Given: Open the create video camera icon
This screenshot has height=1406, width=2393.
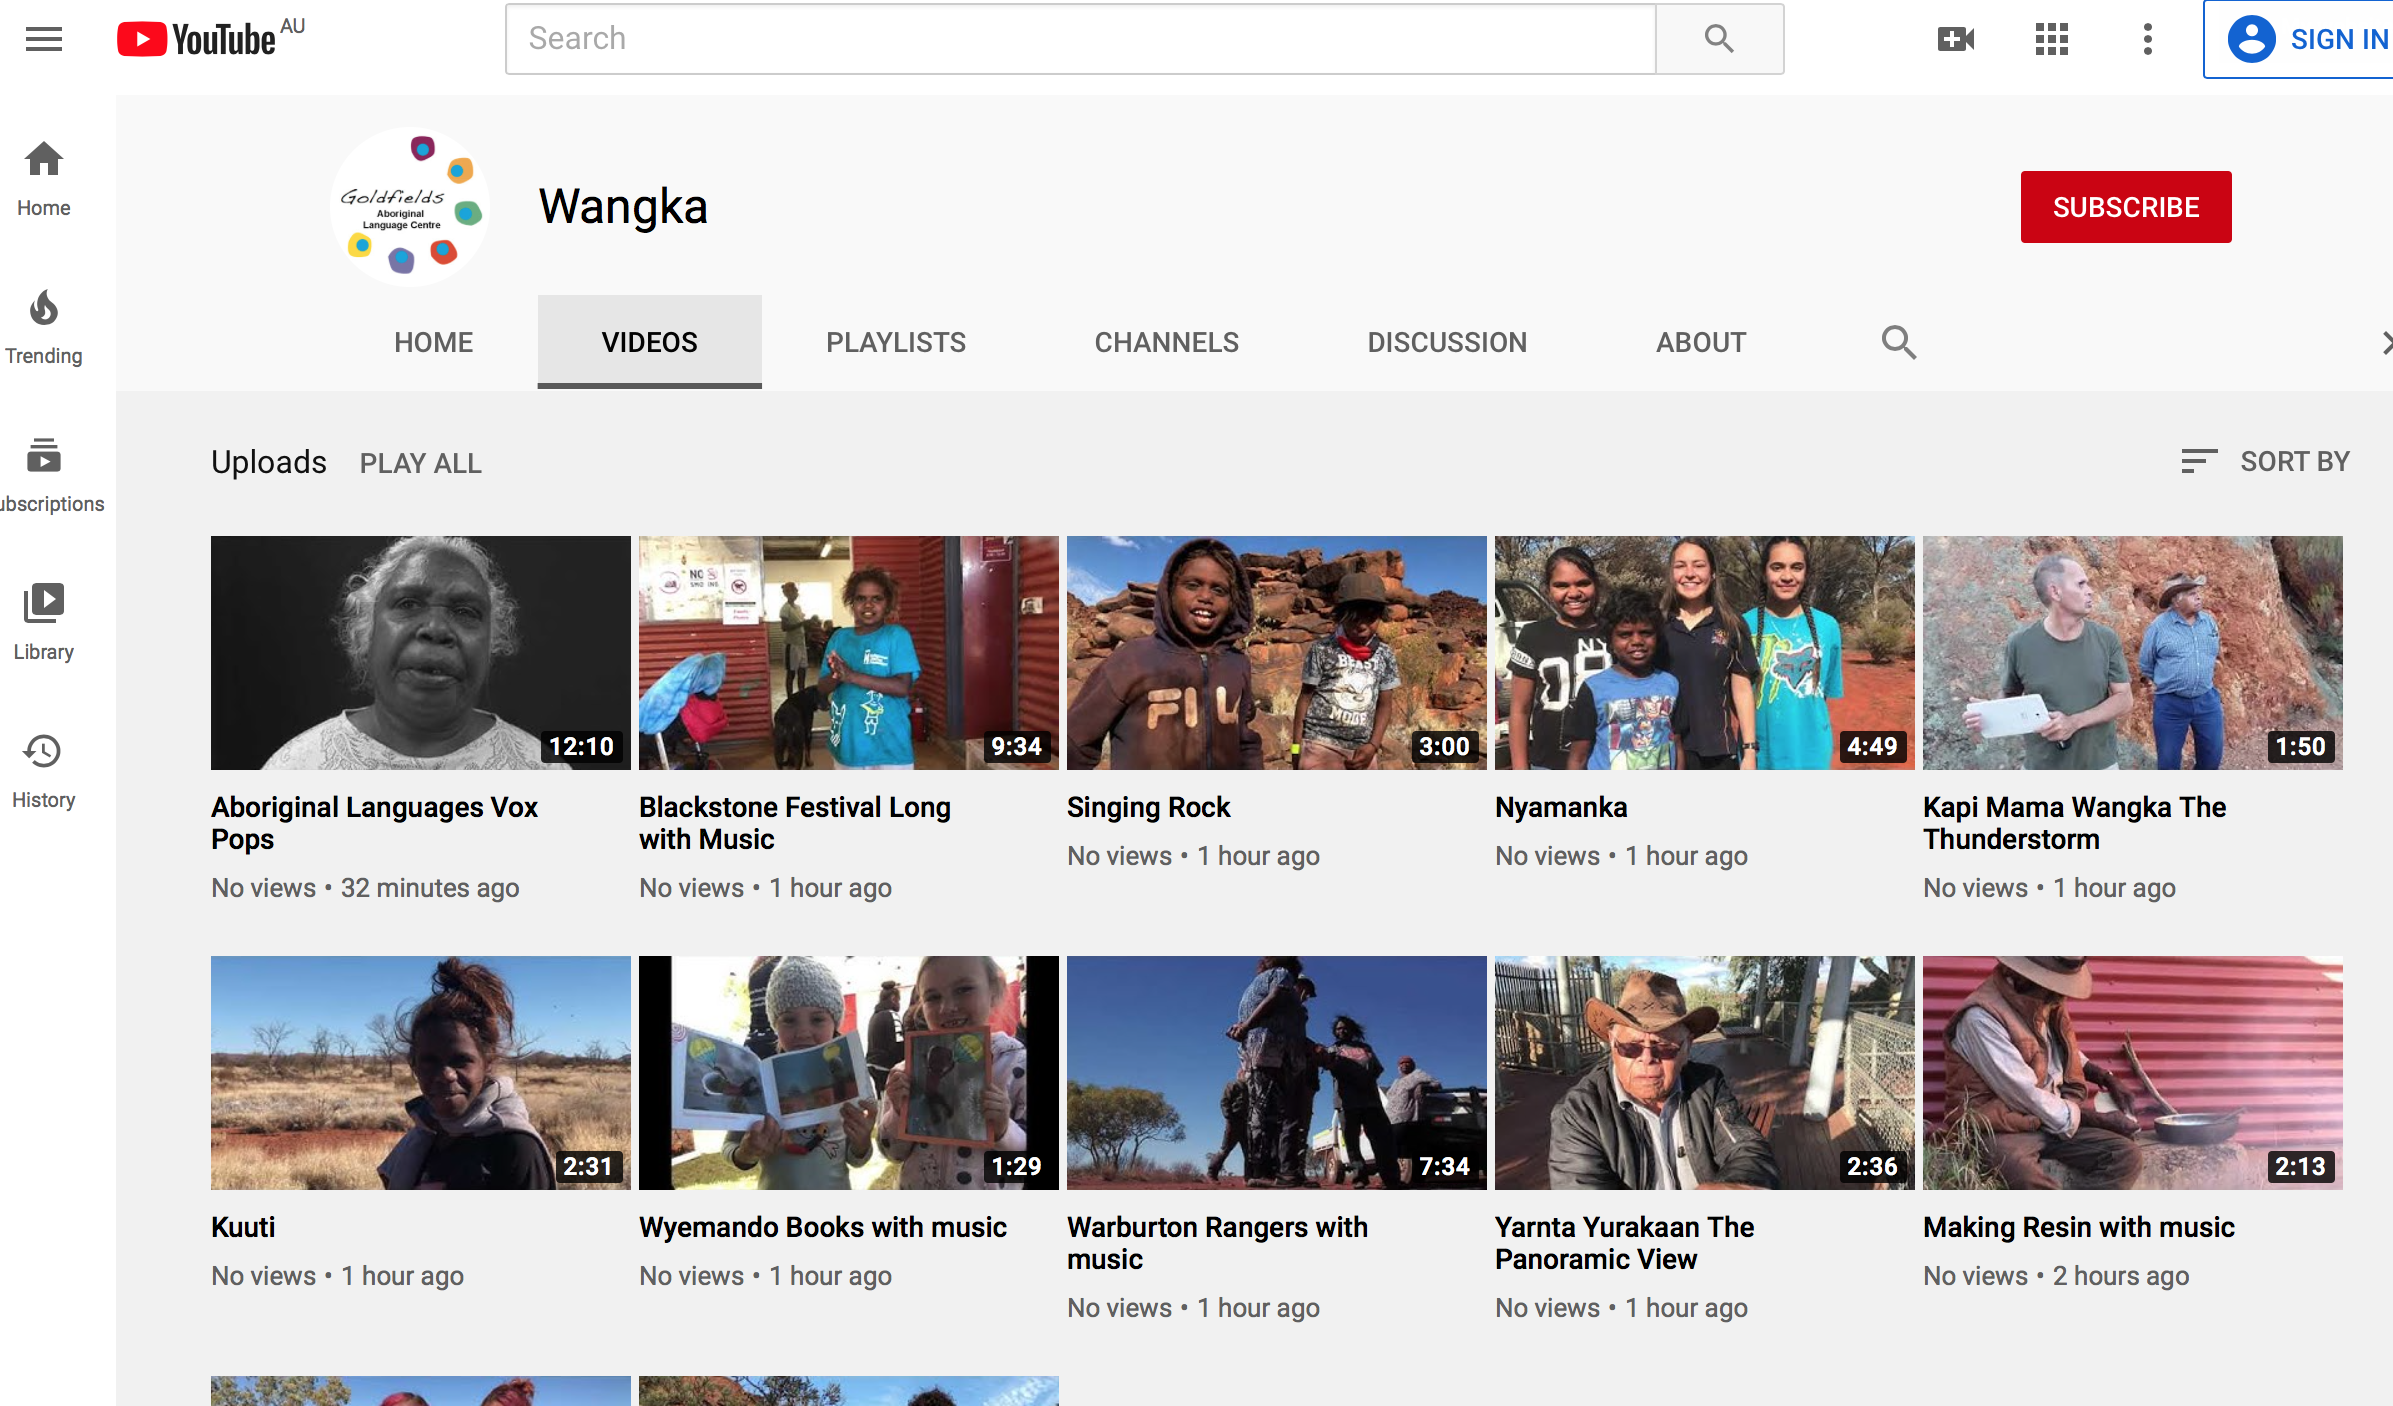Looking at the screenshot, I should [1956, 39].
